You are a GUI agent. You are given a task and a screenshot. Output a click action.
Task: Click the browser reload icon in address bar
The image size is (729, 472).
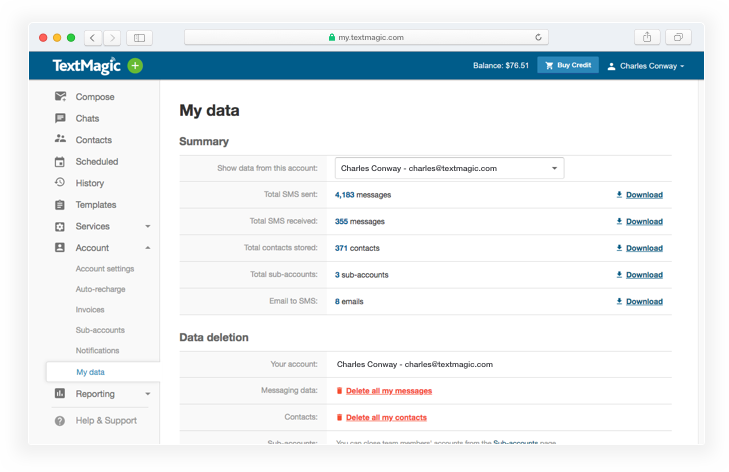[x=538, y=37]
